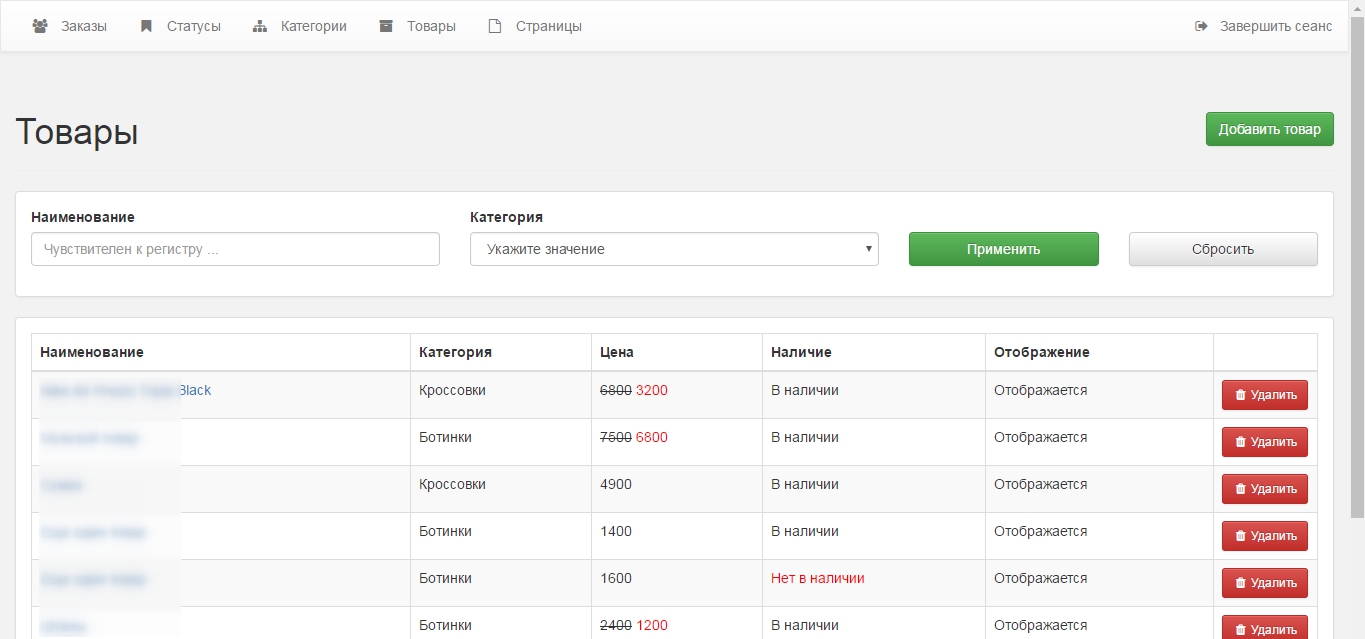Viewport: 1365px width, 639px height.
Task: Click the sign-out icon beside Завершить сеанс
Action: (x=1201, y=26)
